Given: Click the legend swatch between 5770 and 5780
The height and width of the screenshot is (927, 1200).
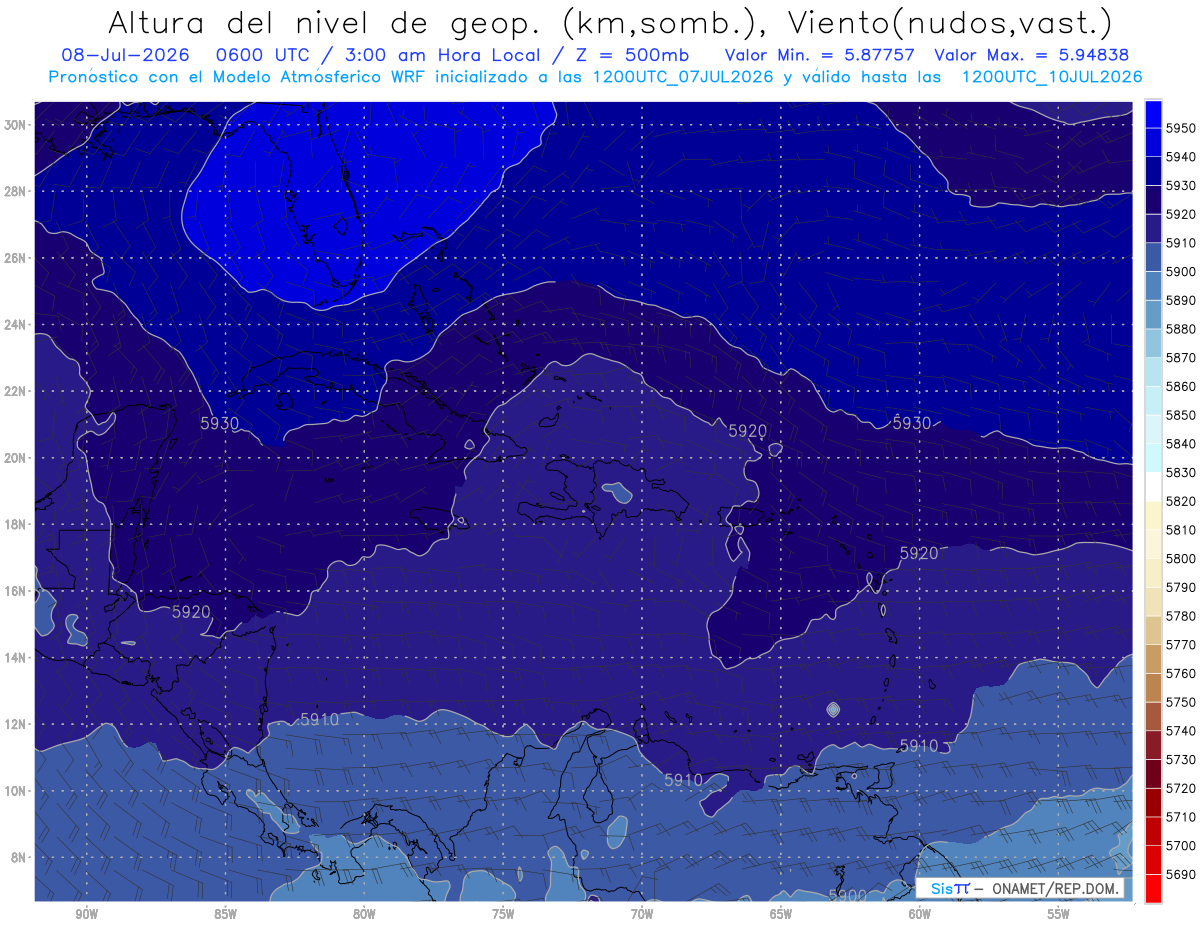Looking at the screenshot, I should pyautogui.click(x=1153, y=631).
